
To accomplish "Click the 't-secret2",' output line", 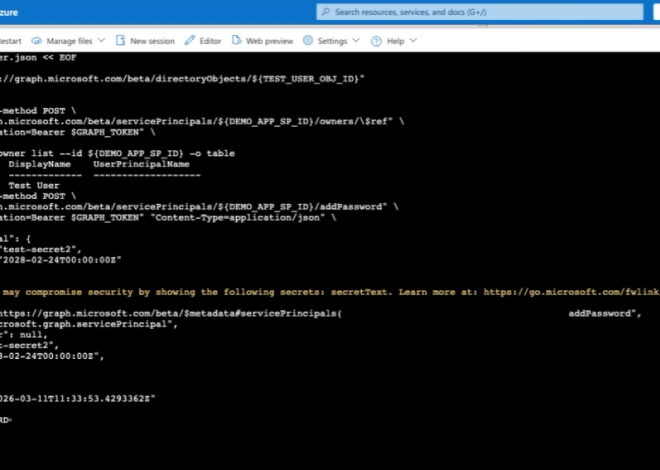I will [x=29, y=345].
